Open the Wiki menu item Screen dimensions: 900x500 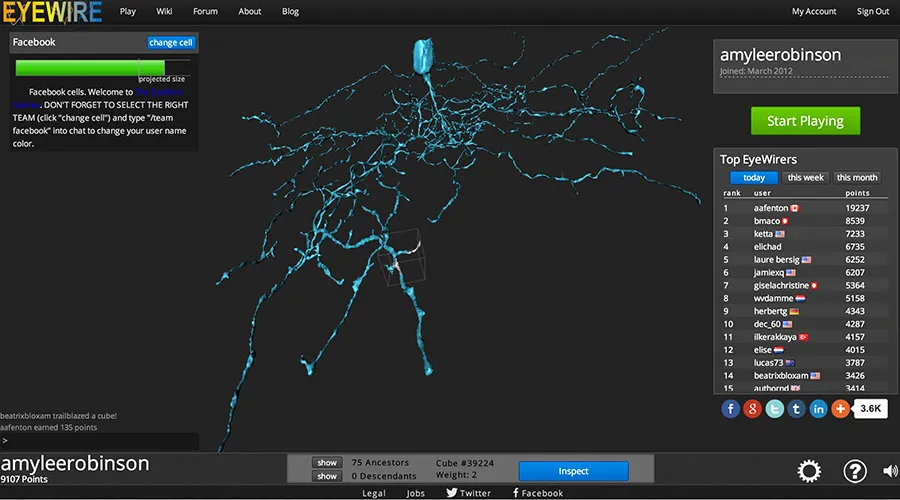(164, 12)
